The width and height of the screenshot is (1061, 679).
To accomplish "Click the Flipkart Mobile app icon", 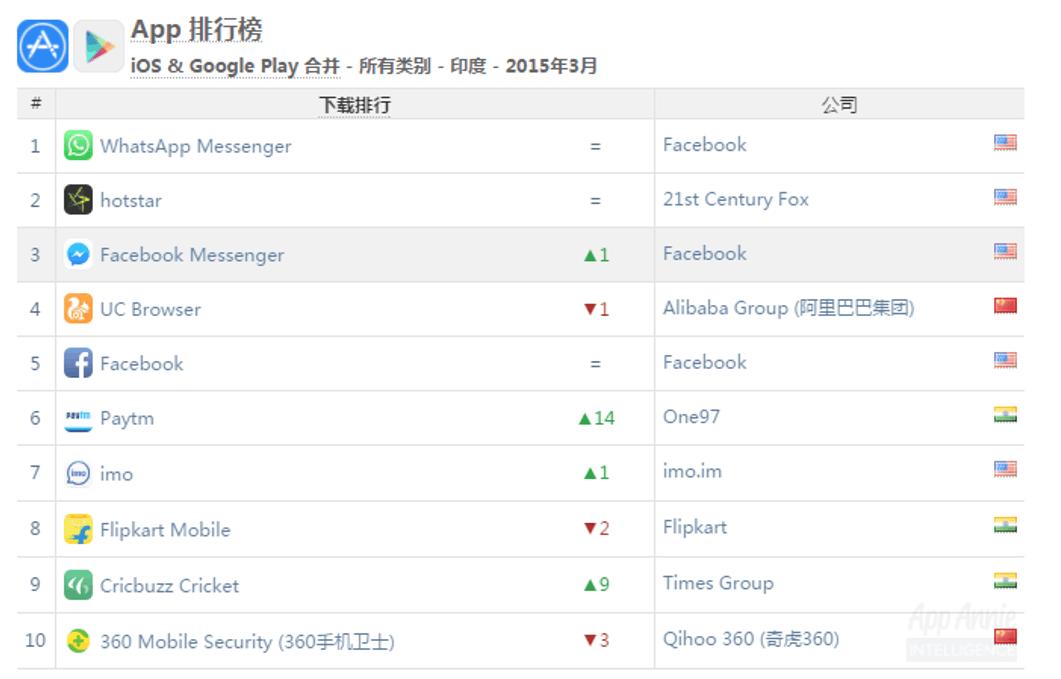I will pyautogui.click(x=78, y=529).
